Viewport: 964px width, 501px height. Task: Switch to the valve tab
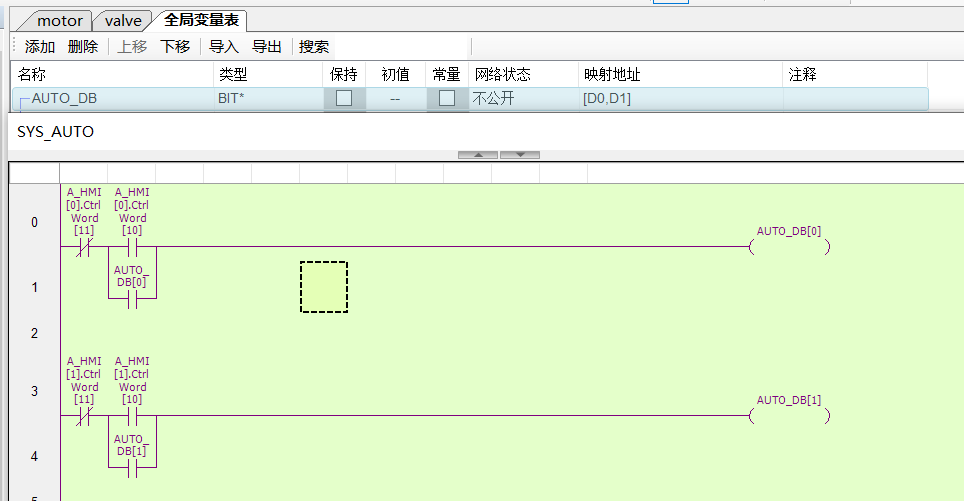click(x=123, y=21)
